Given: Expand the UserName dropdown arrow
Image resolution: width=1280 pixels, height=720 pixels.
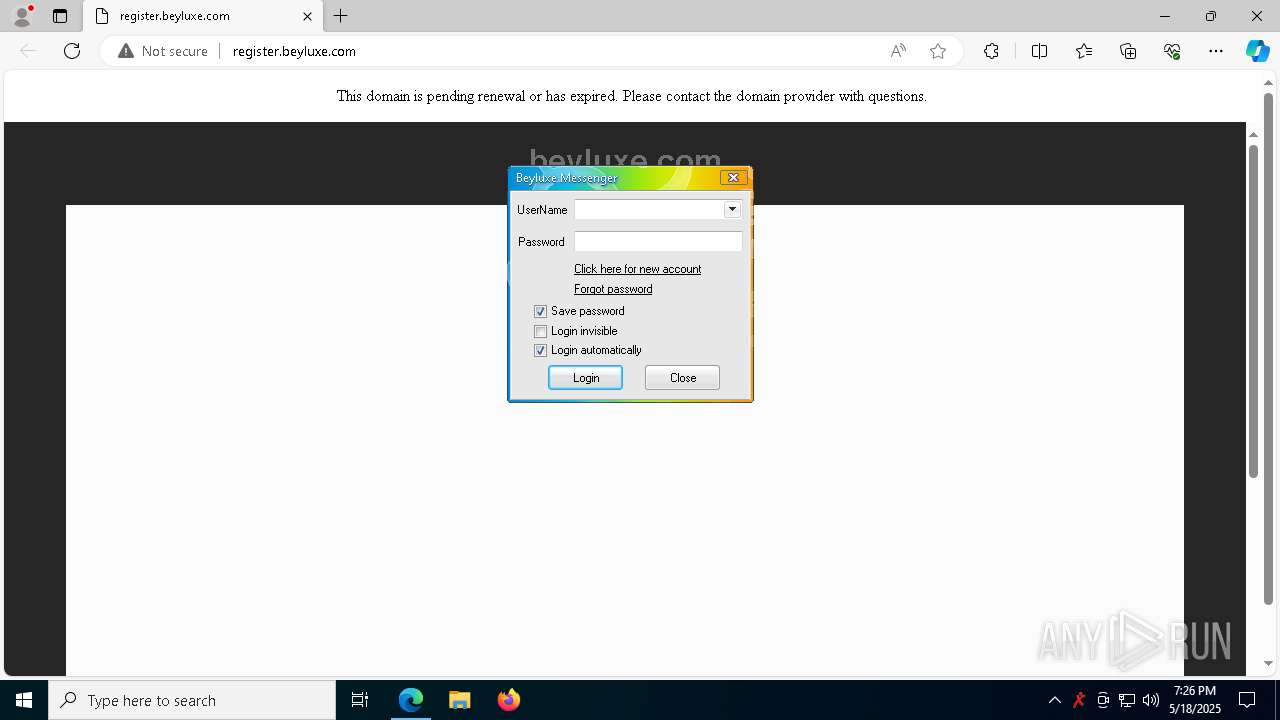Looking at the screenshot, I should 732,209.
